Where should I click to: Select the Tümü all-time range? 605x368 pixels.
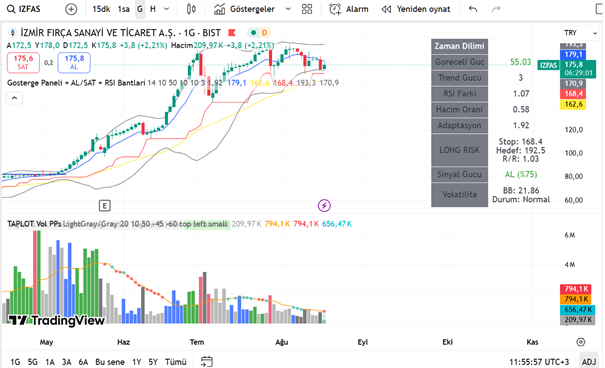tap(176, 362)
